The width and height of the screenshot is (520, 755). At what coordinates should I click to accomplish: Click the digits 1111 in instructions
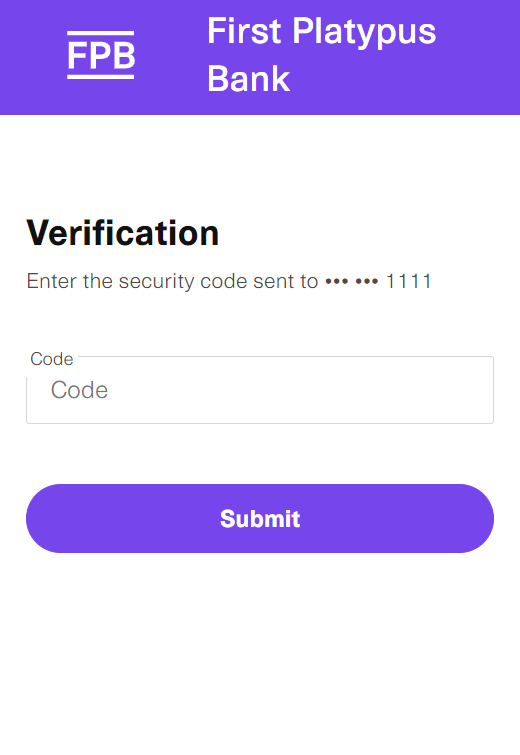[409, 281]
